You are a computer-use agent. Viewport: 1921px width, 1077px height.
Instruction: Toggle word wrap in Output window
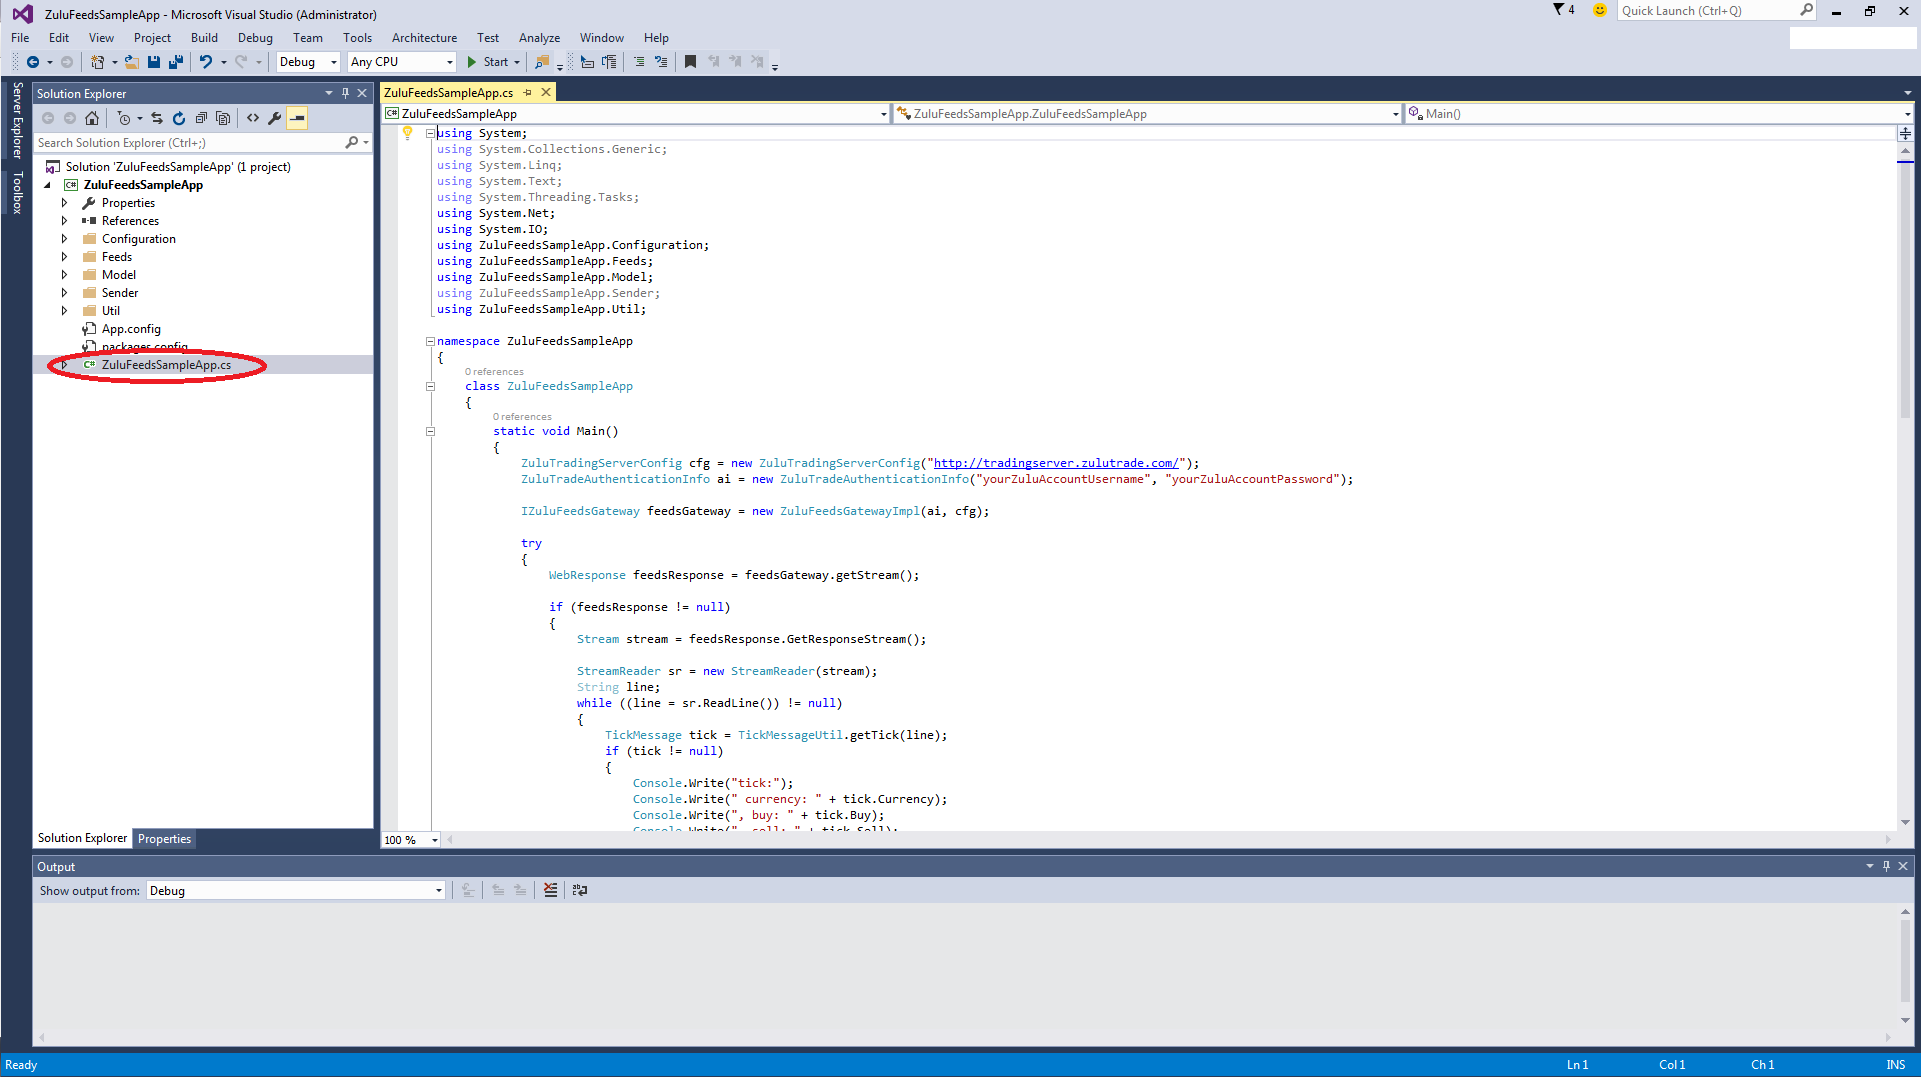tap(580, 890)
